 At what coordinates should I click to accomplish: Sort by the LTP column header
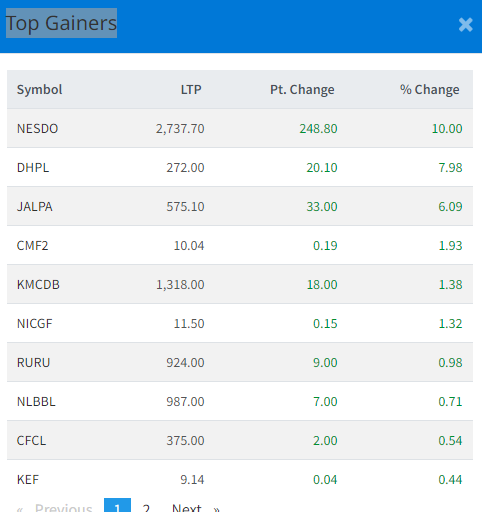191,90
